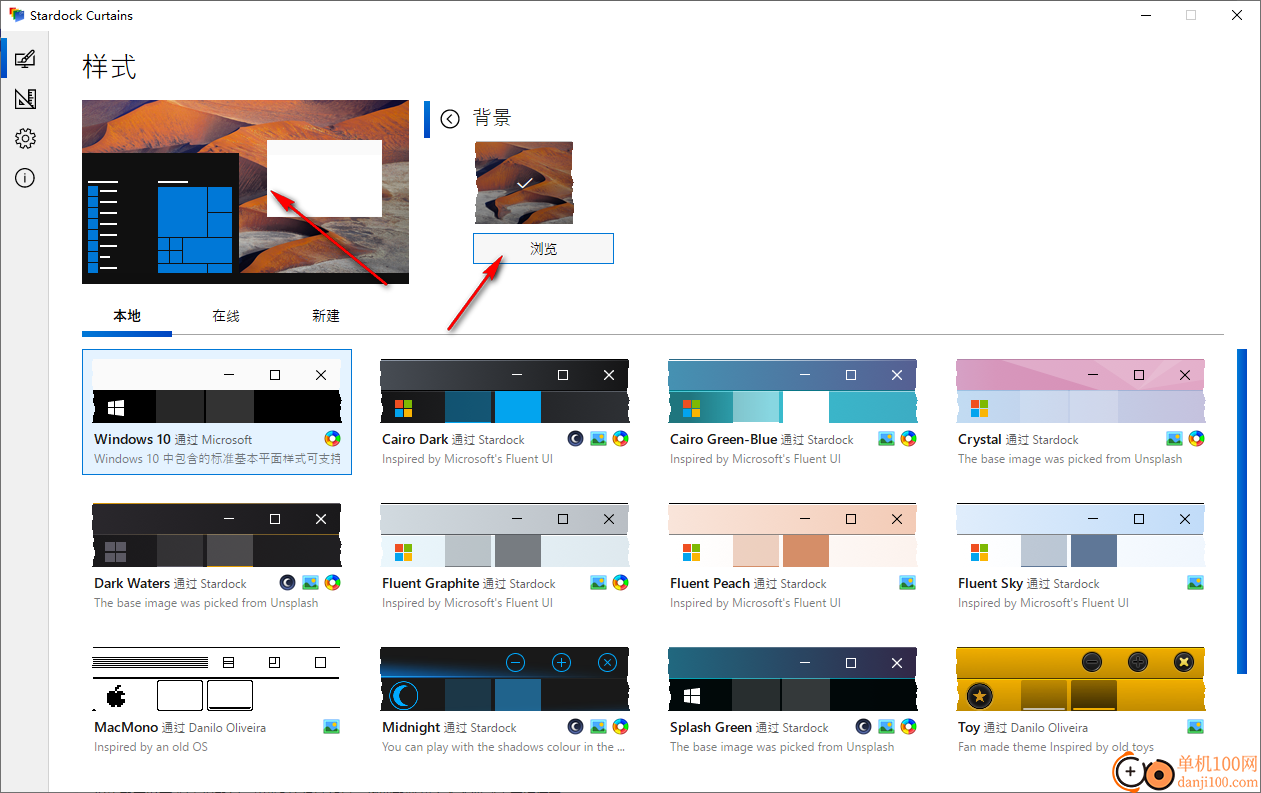Open the About info icon in the sidebar
The width and height of the screenshot is (1261, 793).
tap(25, 178)
